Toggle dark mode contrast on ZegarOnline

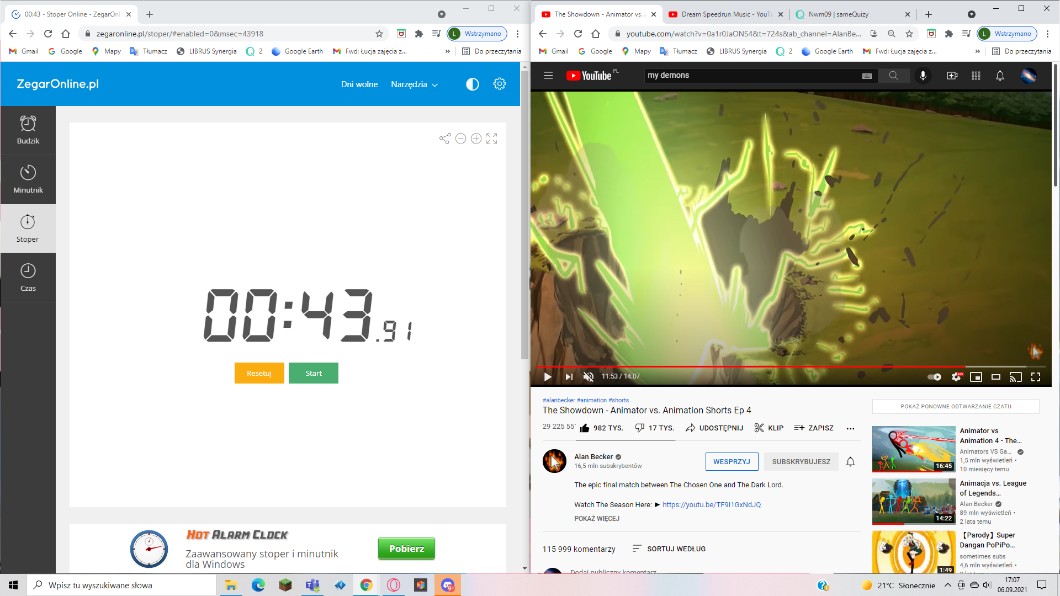pos(472,84)
